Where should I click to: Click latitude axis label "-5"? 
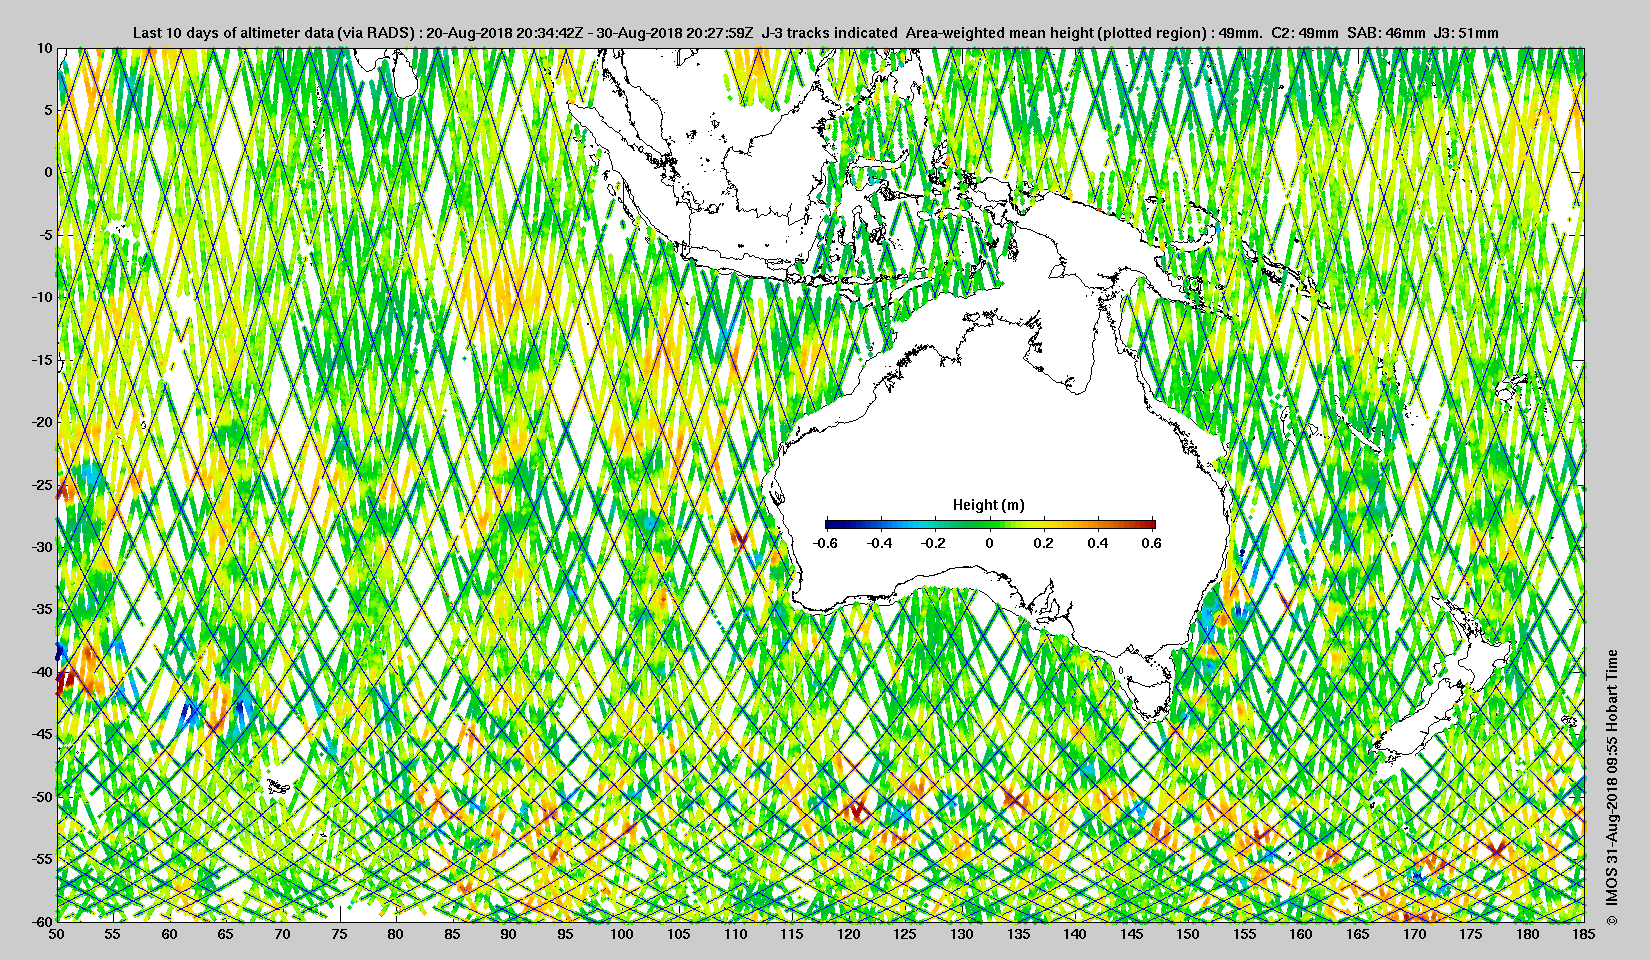point(45,235)
